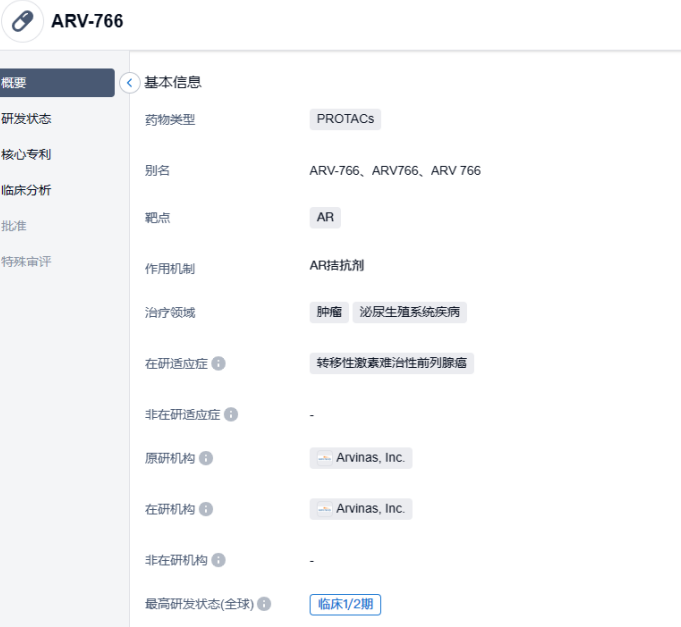The height and width of the screenshot is (627, 681).
Task: Switch to 研发状态 section
Action: tap(27, 119)
